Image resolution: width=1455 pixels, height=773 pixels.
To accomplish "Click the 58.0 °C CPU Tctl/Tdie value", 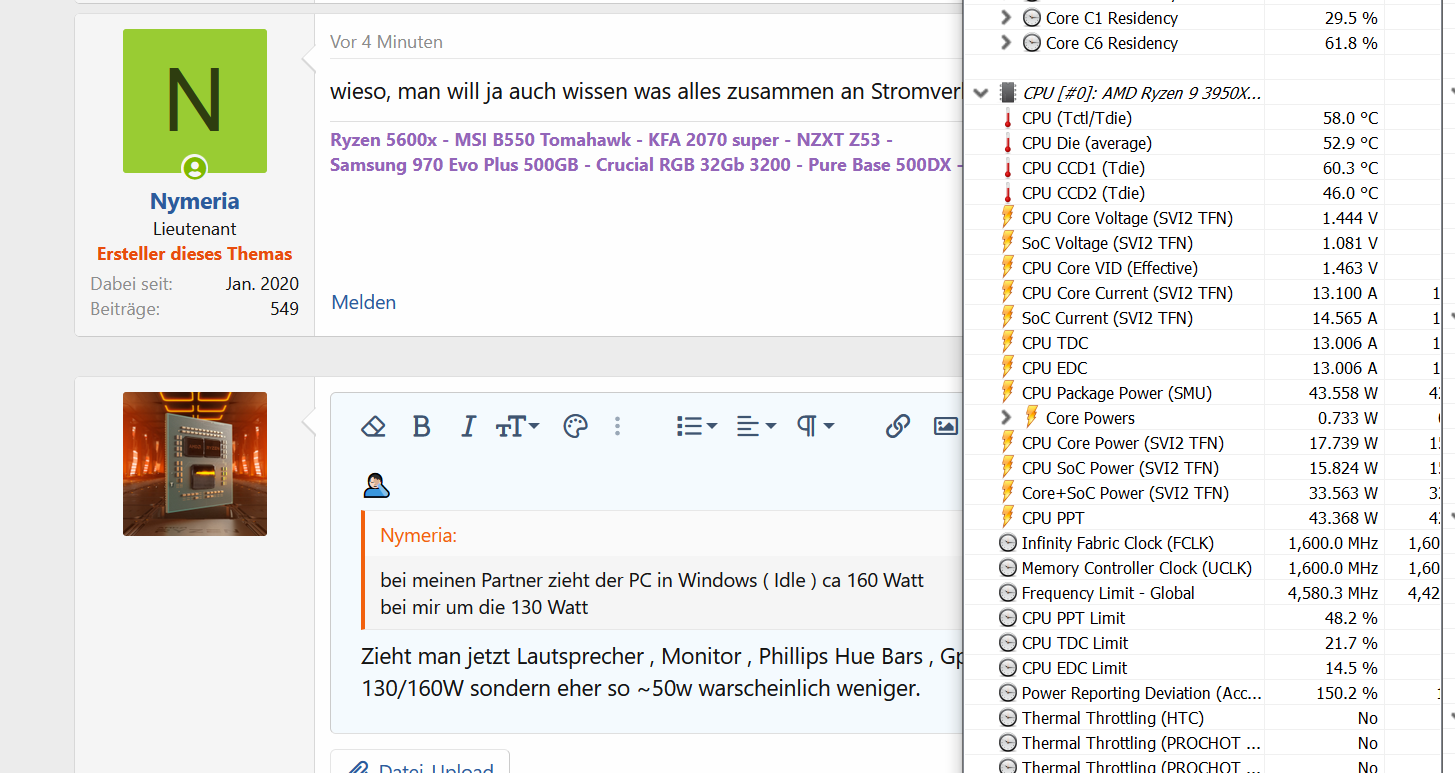I will [x=1350, y=118].
